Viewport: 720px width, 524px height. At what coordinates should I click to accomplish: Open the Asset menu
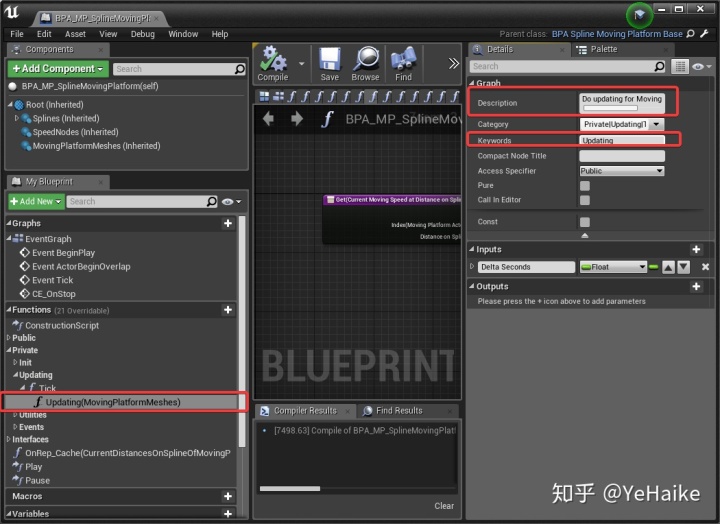[75, 34]
